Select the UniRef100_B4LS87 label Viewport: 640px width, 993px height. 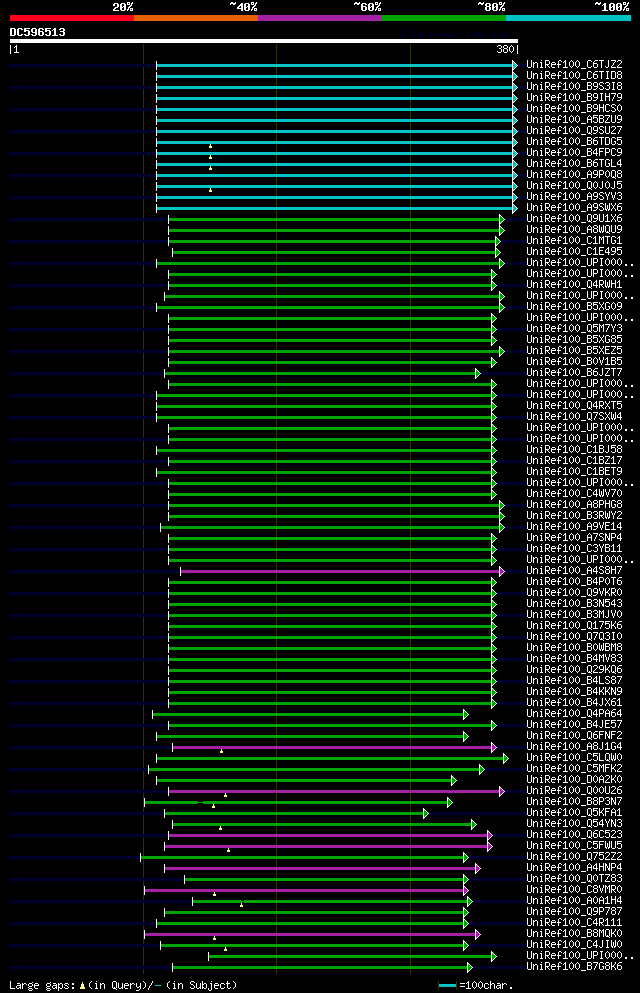[x=574, y=680]
